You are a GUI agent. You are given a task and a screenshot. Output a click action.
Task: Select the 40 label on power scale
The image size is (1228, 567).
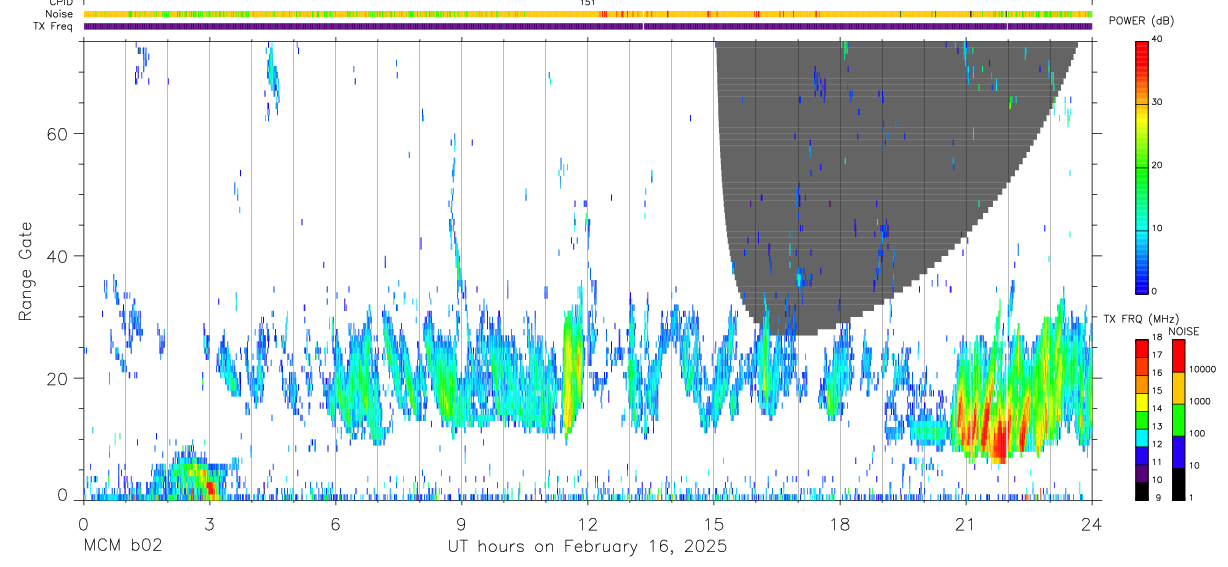pos(1159,38)
